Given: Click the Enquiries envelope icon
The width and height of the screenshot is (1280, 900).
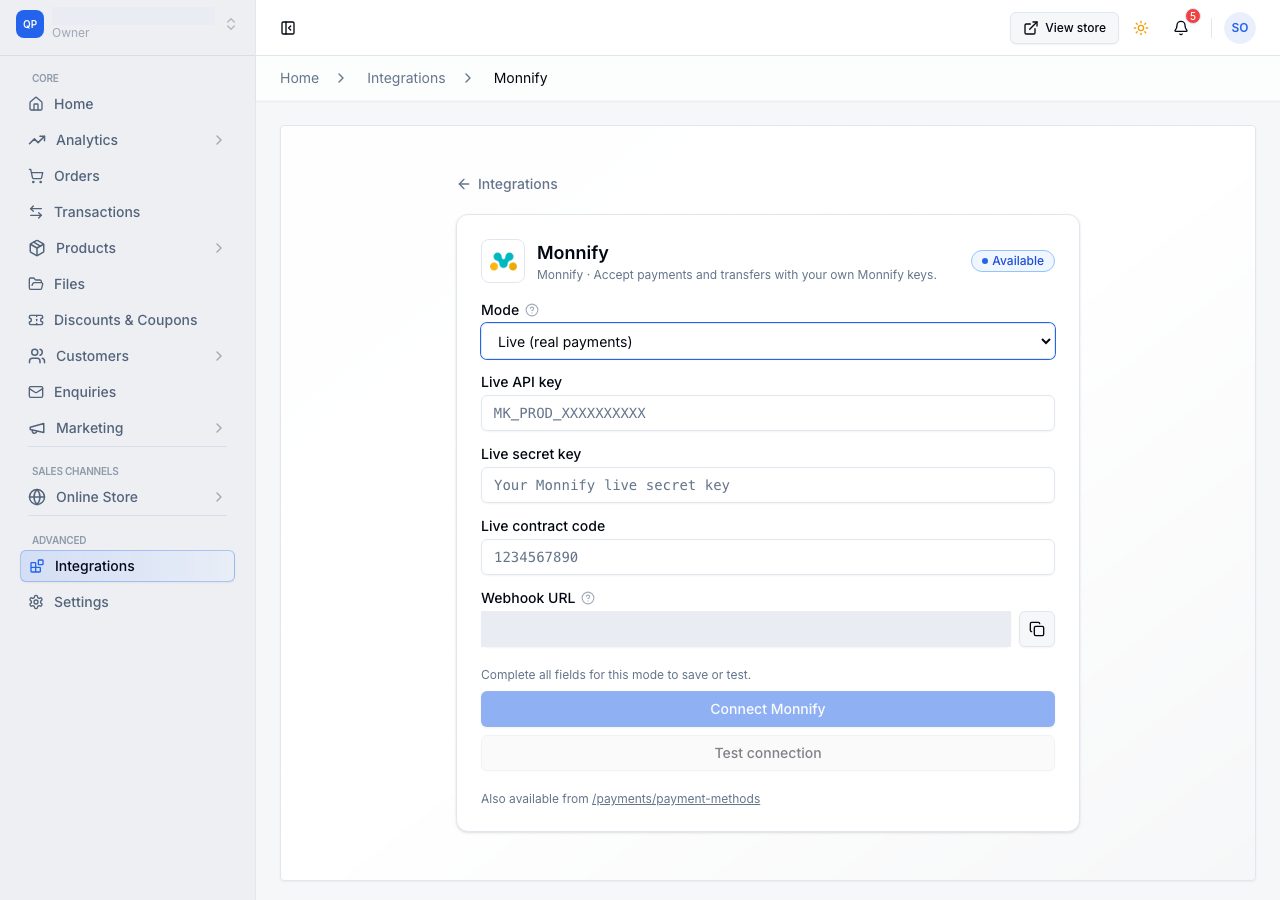Looking at the screenshot, I should click(36, 392).
